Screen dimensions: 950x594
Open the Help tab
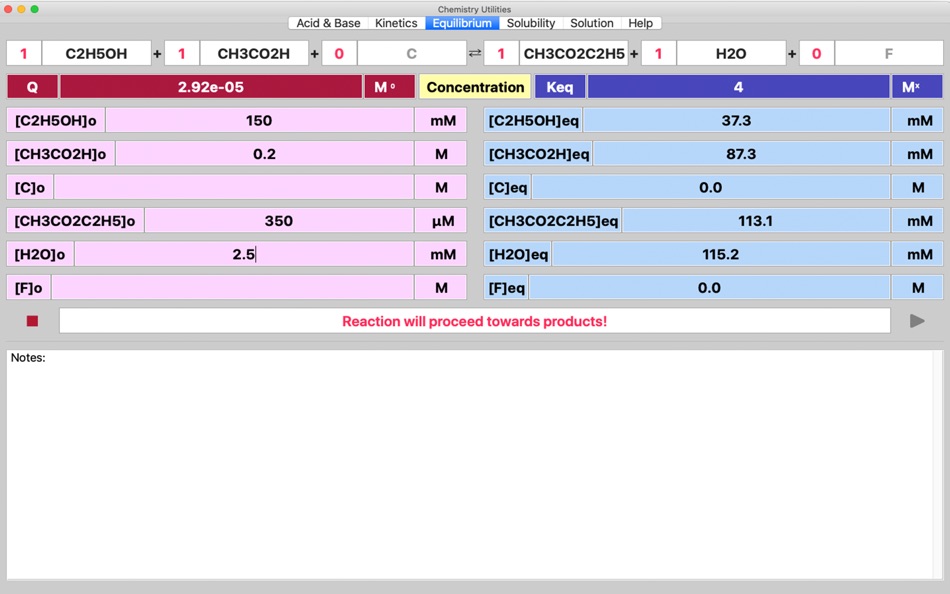click(x=640, y=23)
